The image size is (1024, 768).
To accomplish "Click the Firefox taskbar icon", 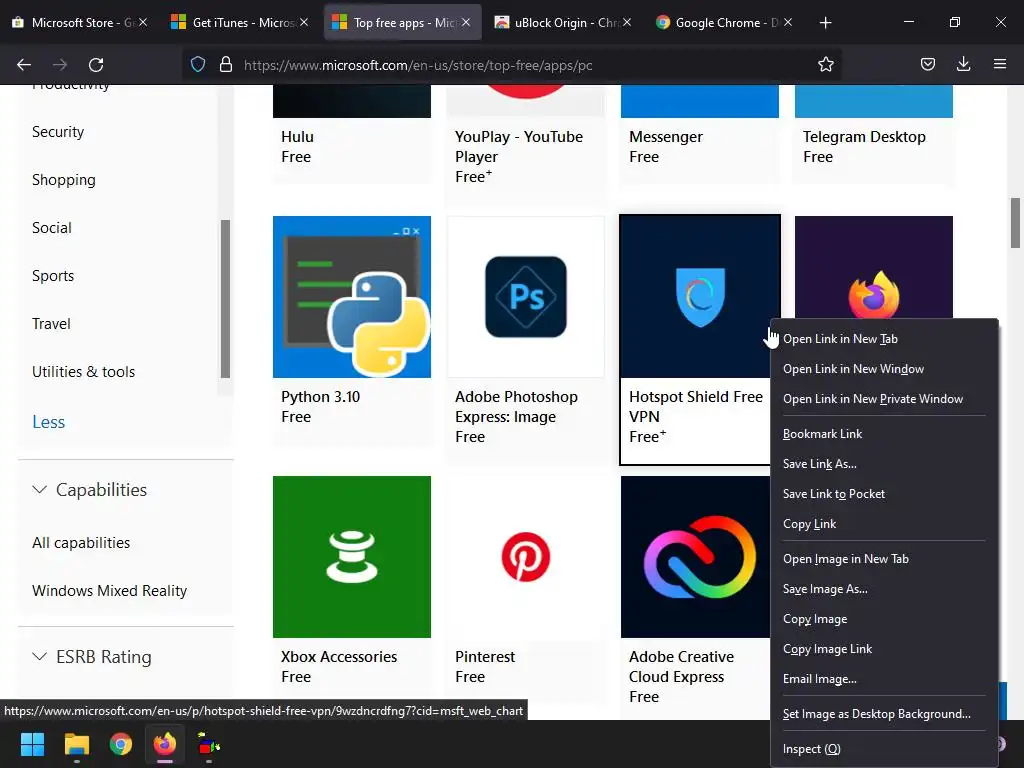I will coord(165,744).
